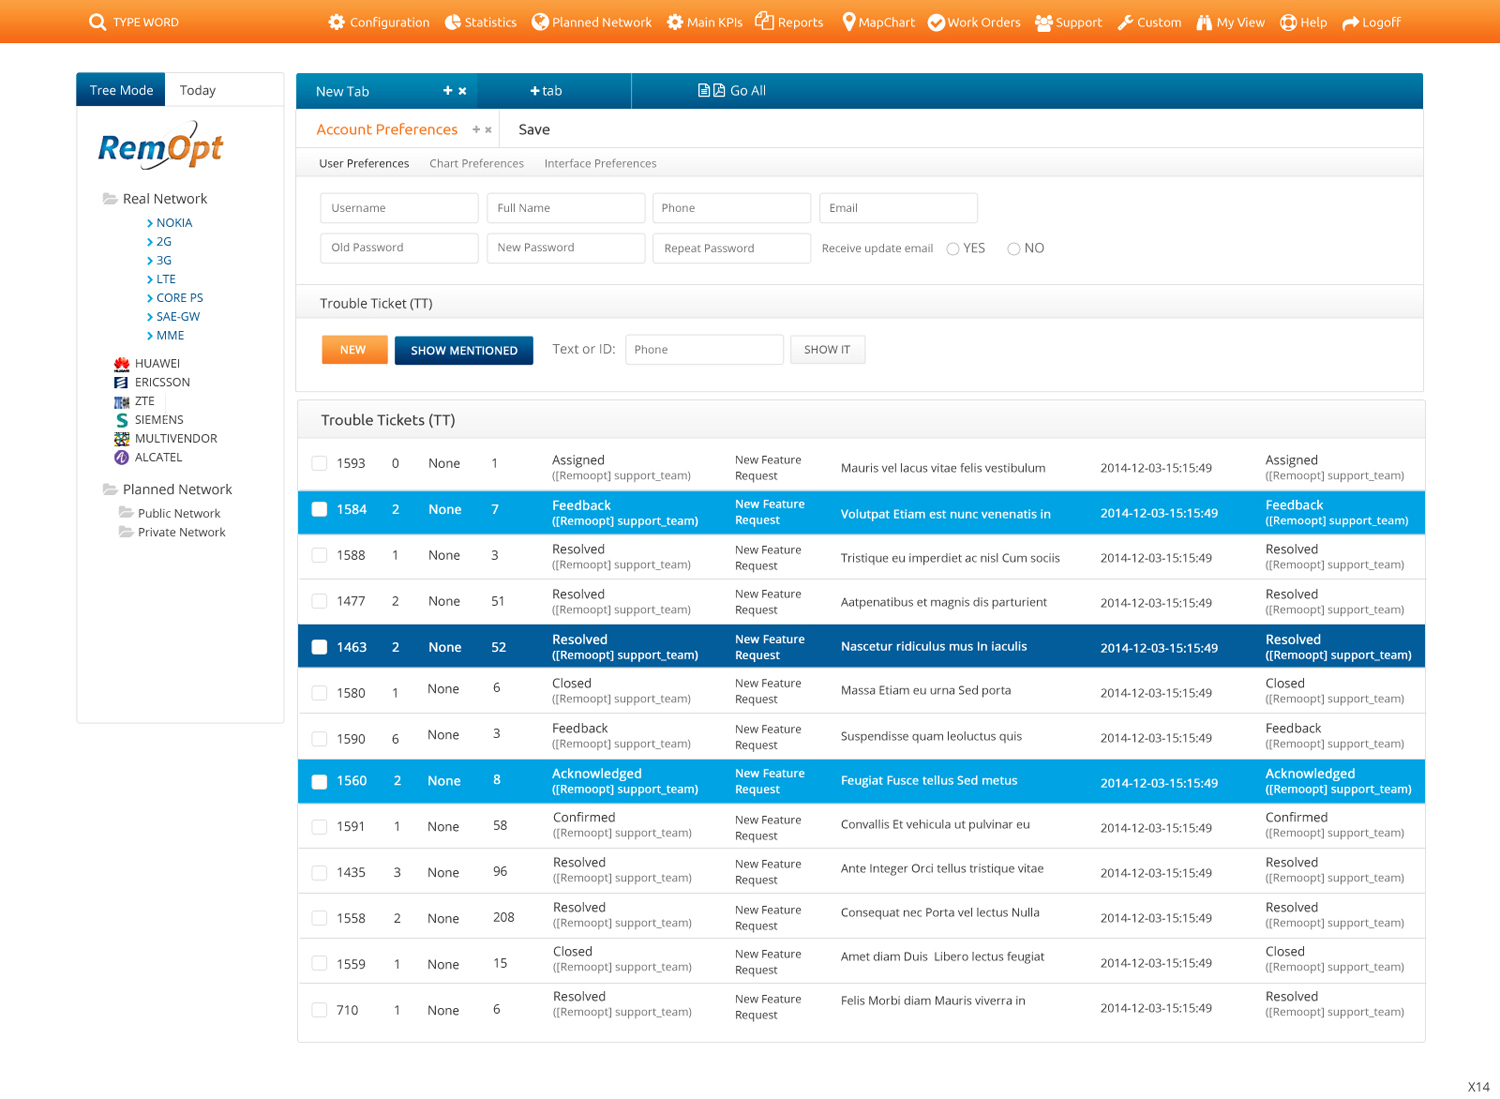Click the plus icon on New Tab
The image size is (1500, 1099).
(448, 90)
